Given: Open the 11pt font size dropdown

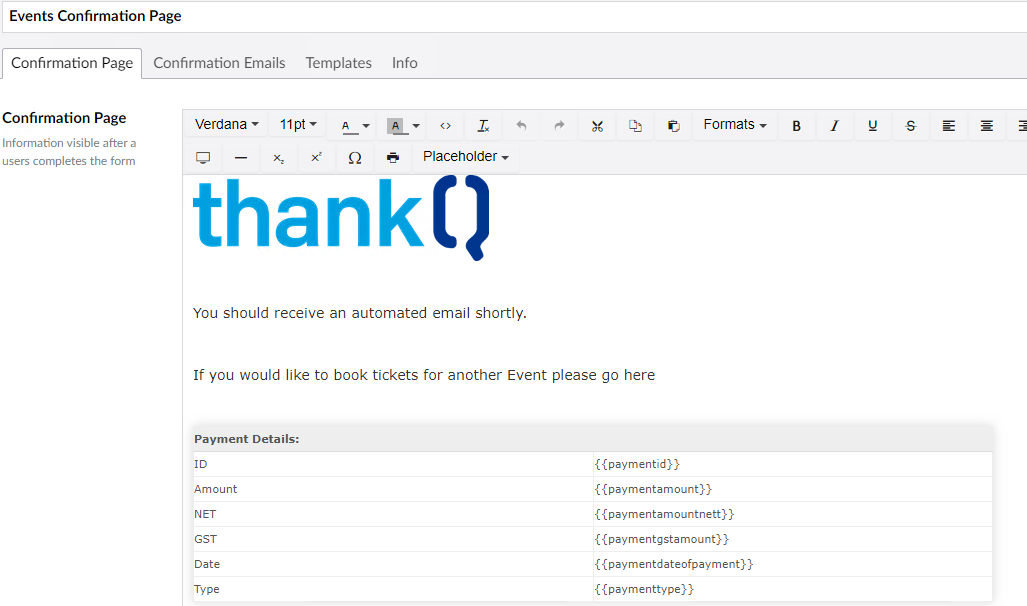Looking at the screenshot, I should [x=298, y=125].
